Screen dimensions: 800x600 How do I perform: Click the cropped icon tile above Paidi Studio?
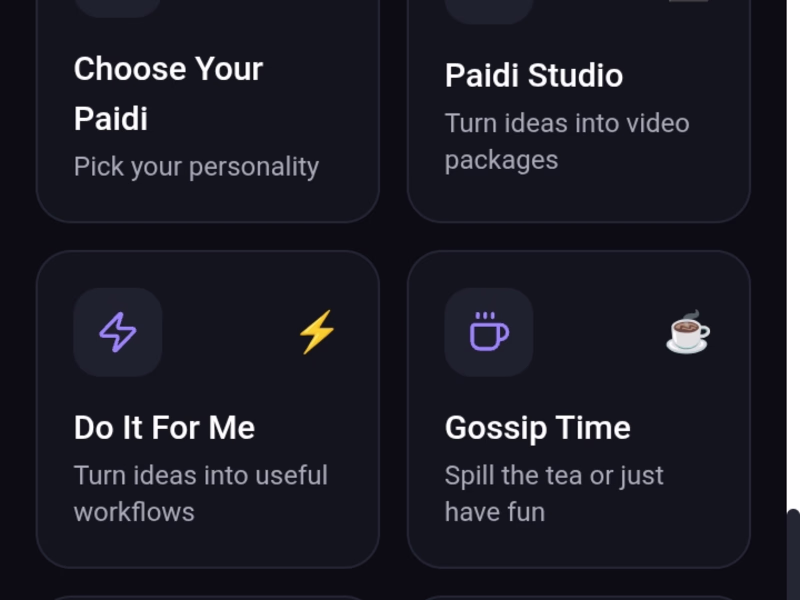tap(489, 11)
